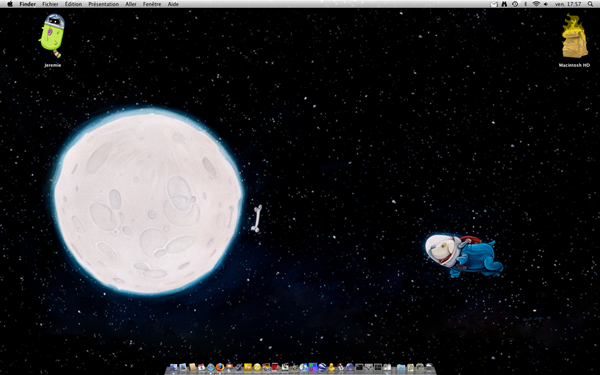Open the Time Machine menu bar icon
This screenshot has width=600, height=375.
pyautogui.click(x=515, y=4)
